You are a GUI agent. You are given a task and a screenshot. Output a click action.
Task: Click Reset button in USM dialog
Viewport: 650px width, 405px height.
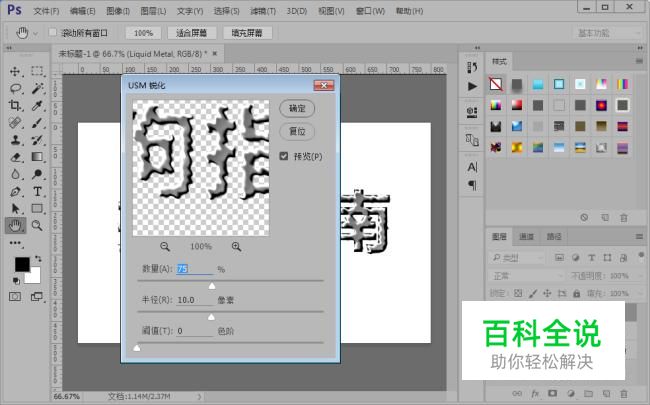point(297,132)
